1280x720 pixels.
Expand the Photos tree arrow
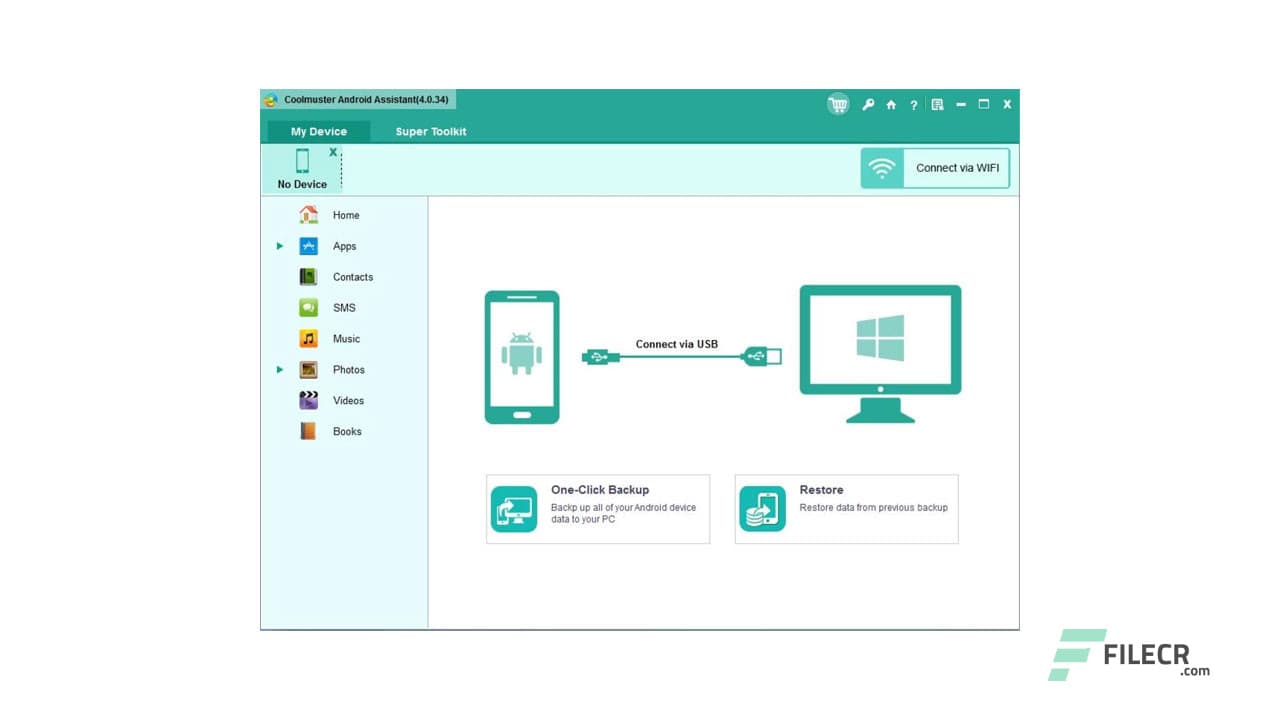tap(280, 370)
